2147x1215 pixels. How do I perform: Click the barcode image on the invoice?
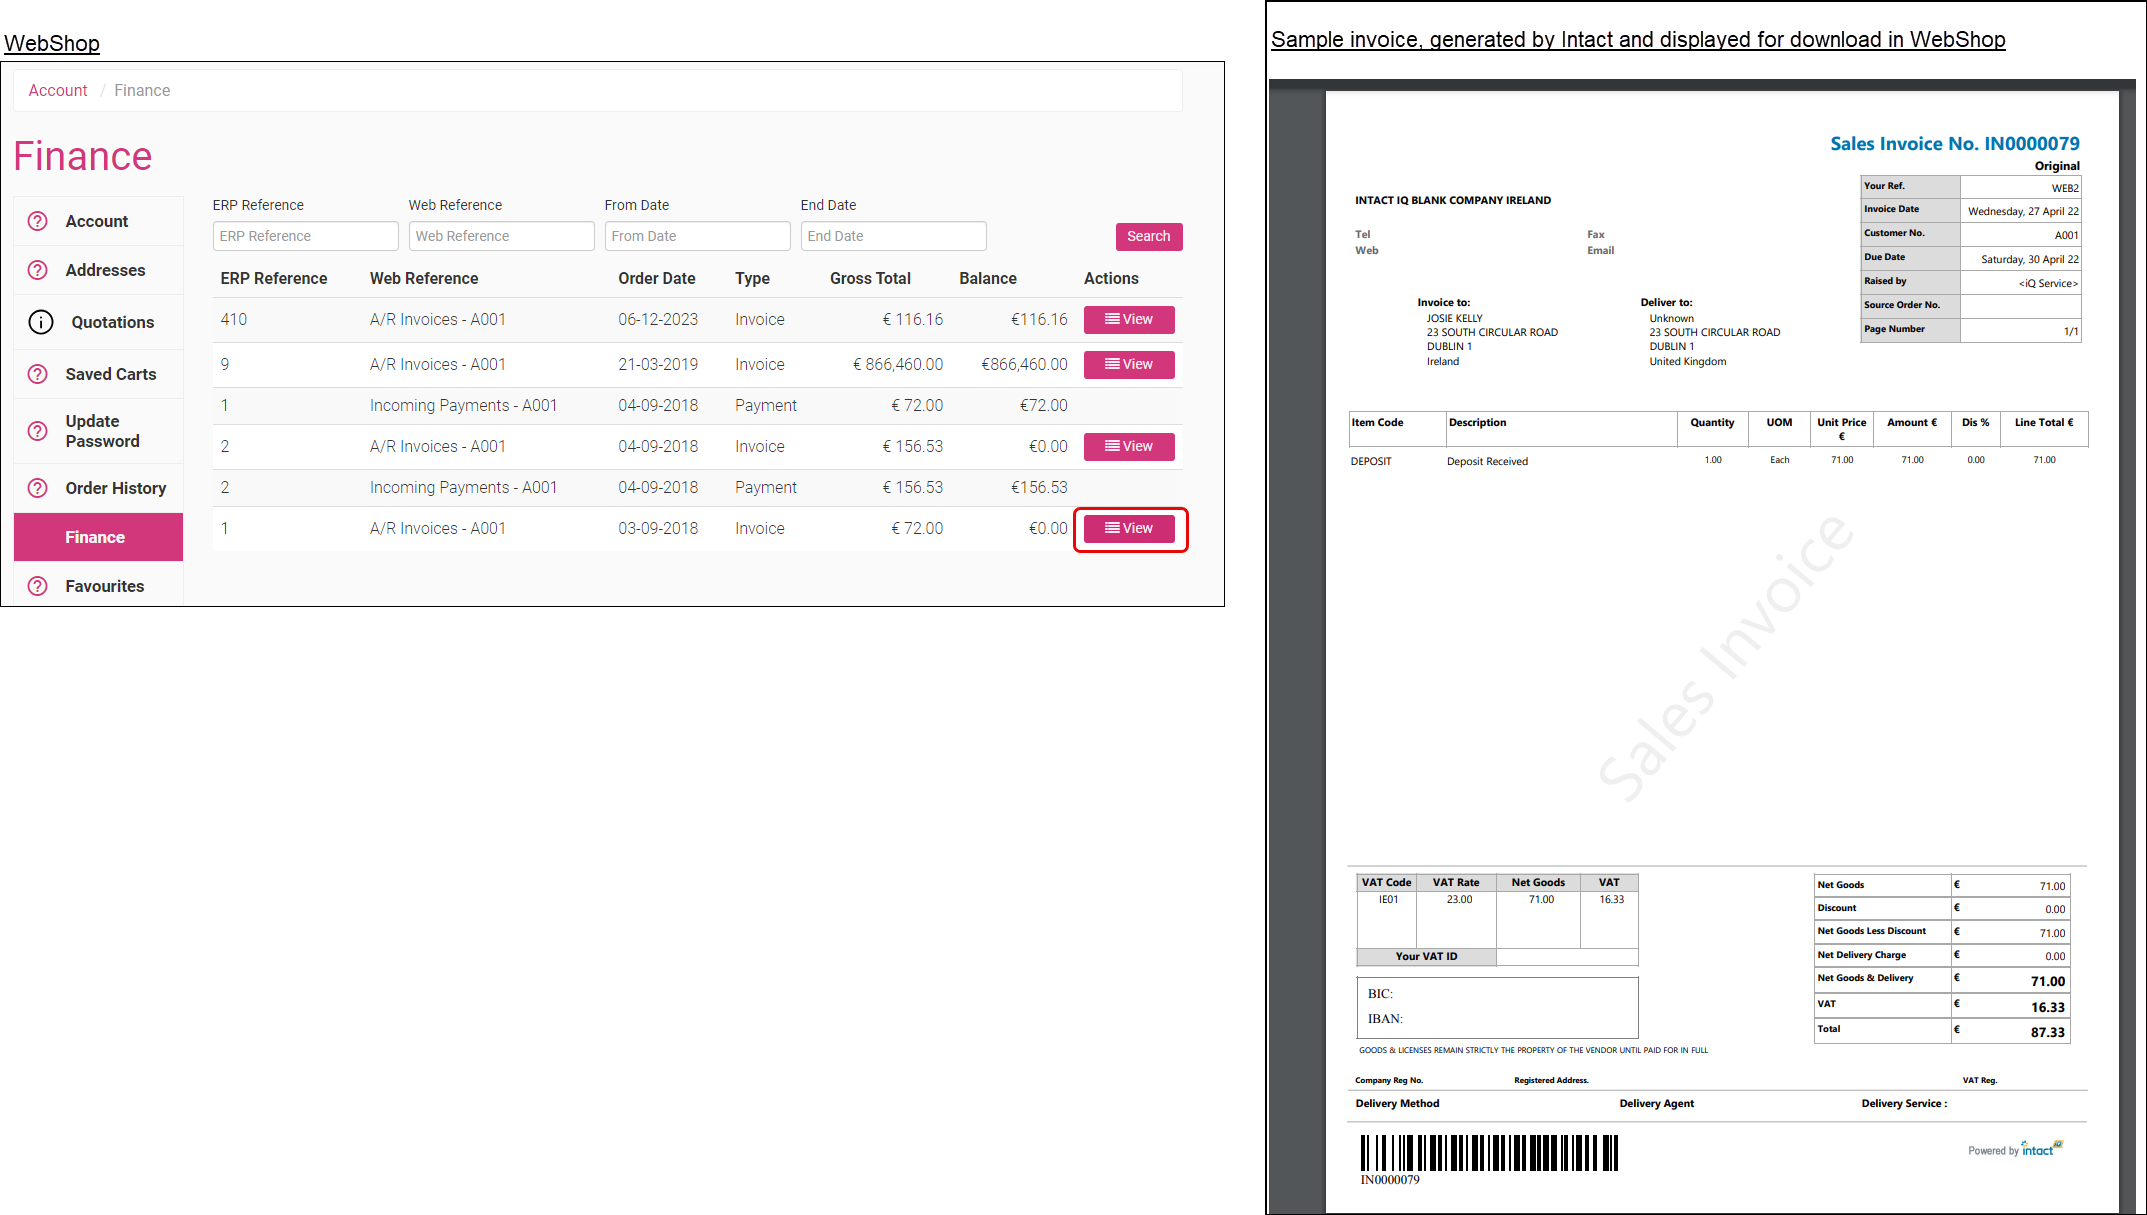1488,1152
